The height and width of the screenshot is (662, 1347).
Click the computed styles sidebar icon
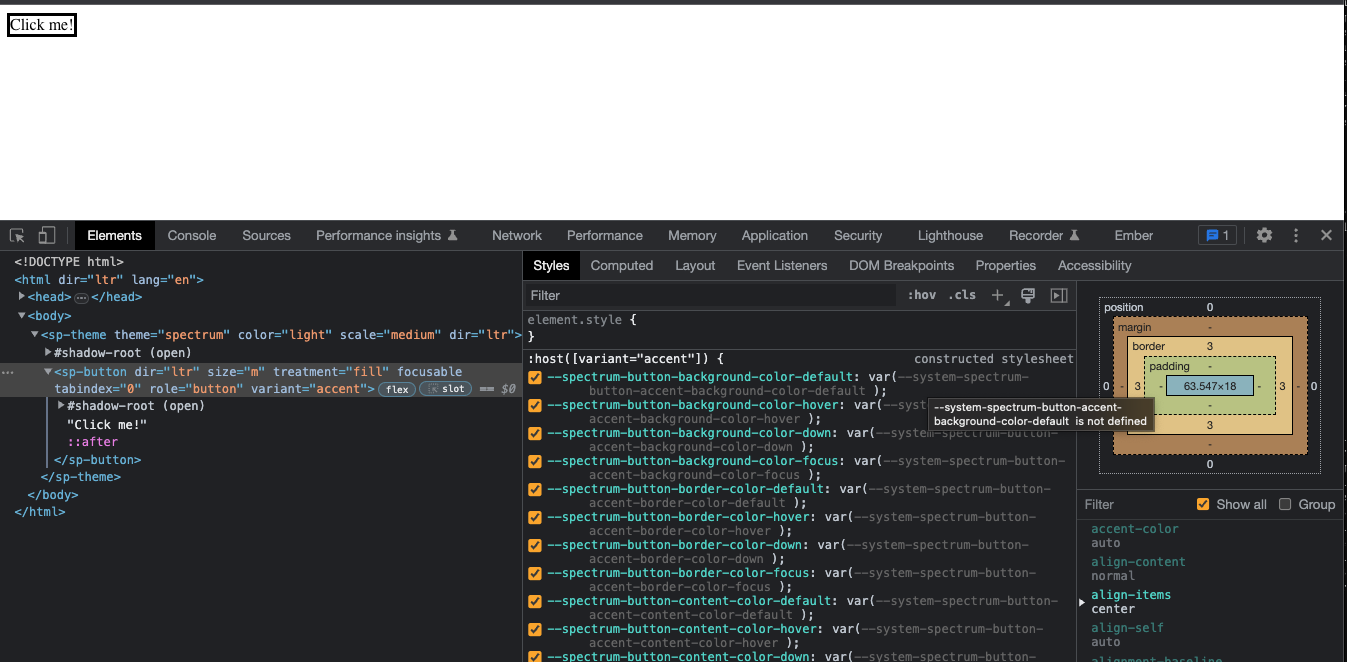(1058, 295)
